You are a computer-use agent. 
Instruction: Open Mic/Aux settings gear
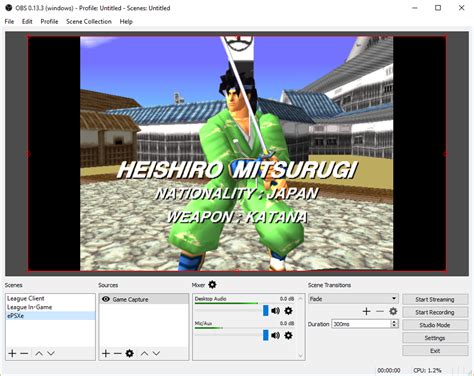(288, 335)
